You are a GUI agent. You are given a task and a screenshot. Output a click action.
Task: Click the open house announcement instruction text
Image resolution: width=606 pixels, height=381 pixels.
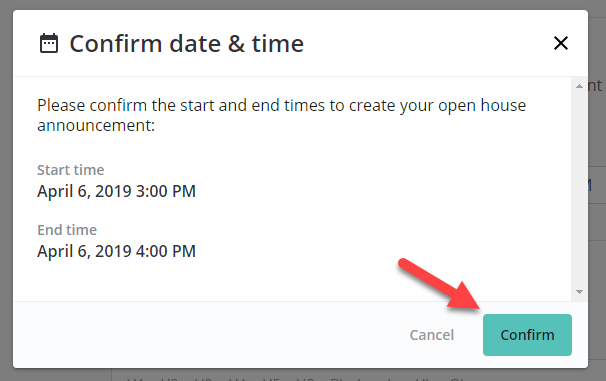[x=281, y=115]
